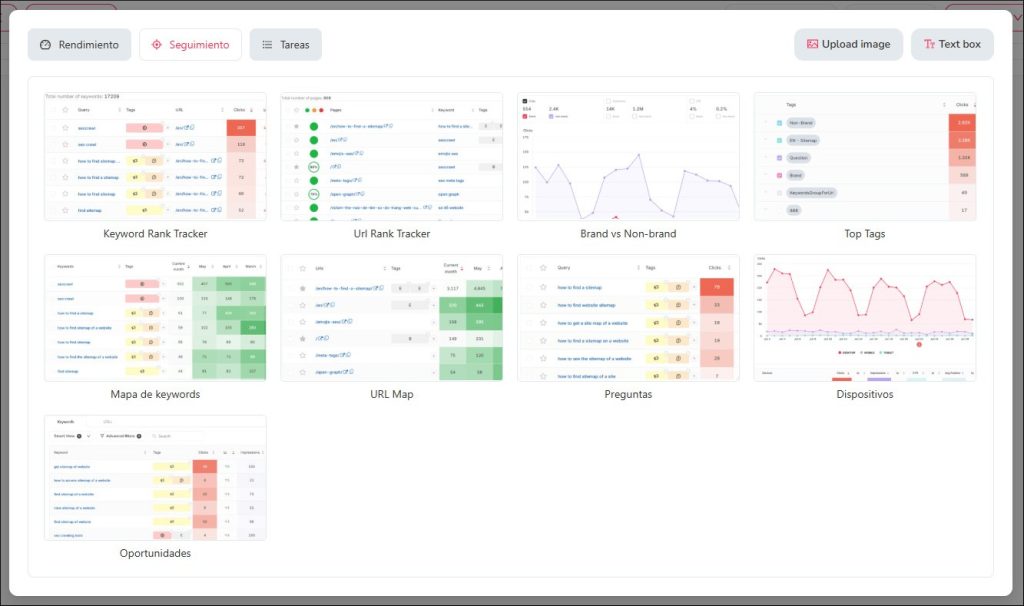Click the search magnifier icon in Oportunidades preview
The height and width of the screenshot is (606, 1024).
(155, 436)
